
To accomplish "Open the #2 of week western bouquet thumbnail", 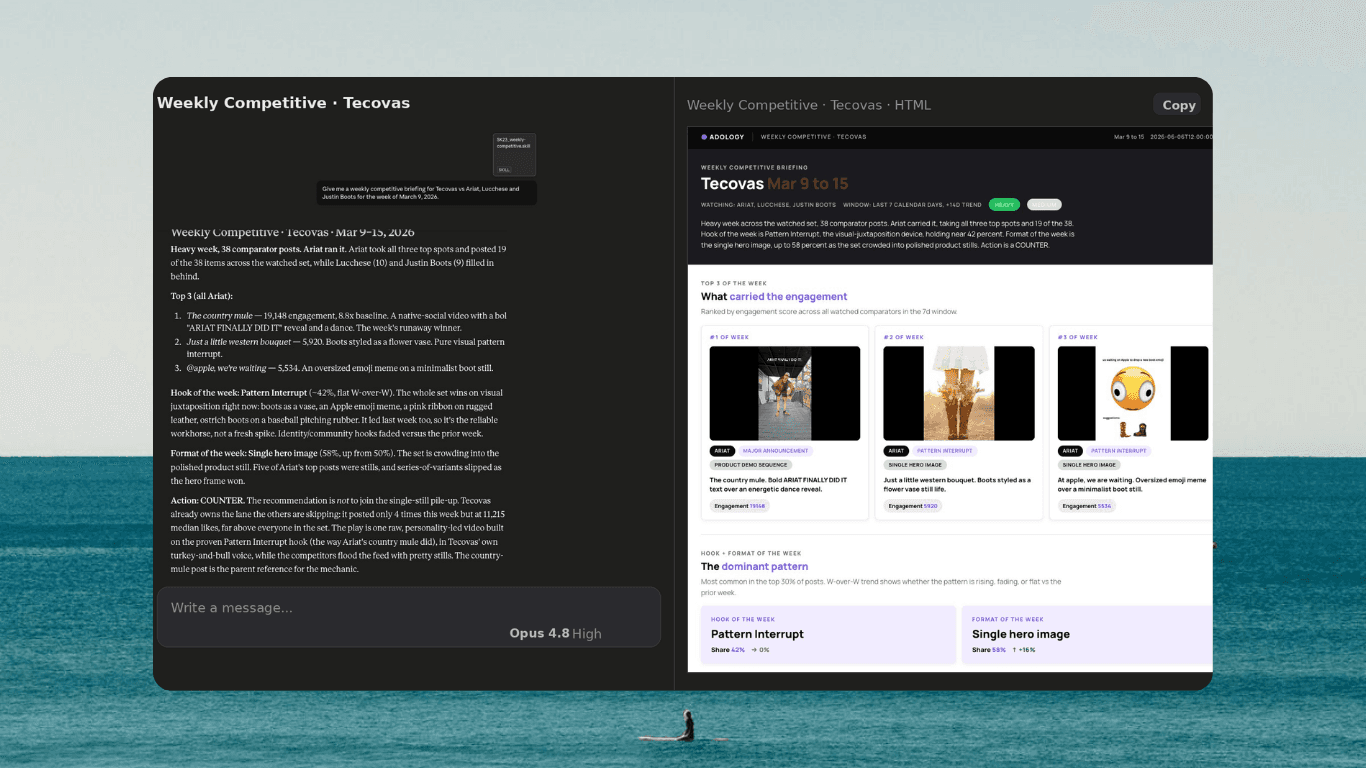I will (959, 393).
